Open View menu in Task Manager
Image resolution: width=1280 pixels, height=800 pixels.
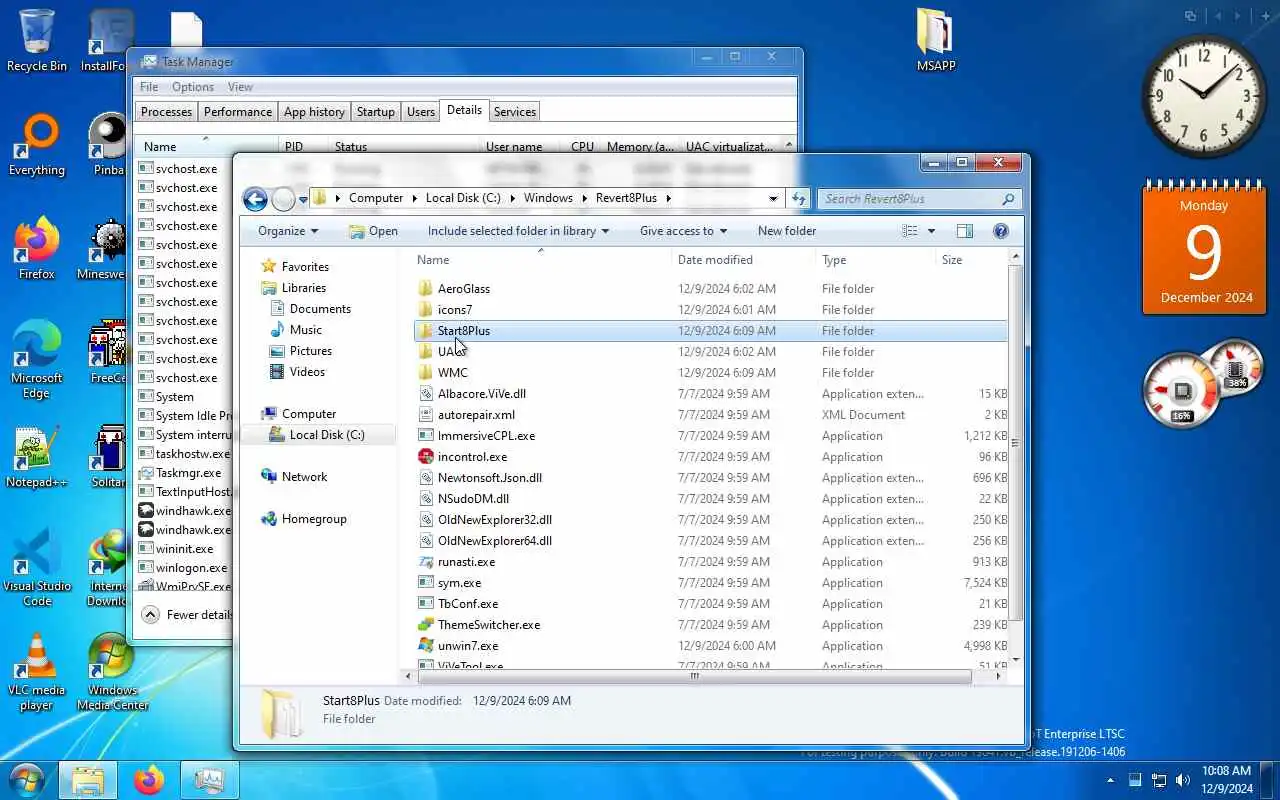coord(240,87)
